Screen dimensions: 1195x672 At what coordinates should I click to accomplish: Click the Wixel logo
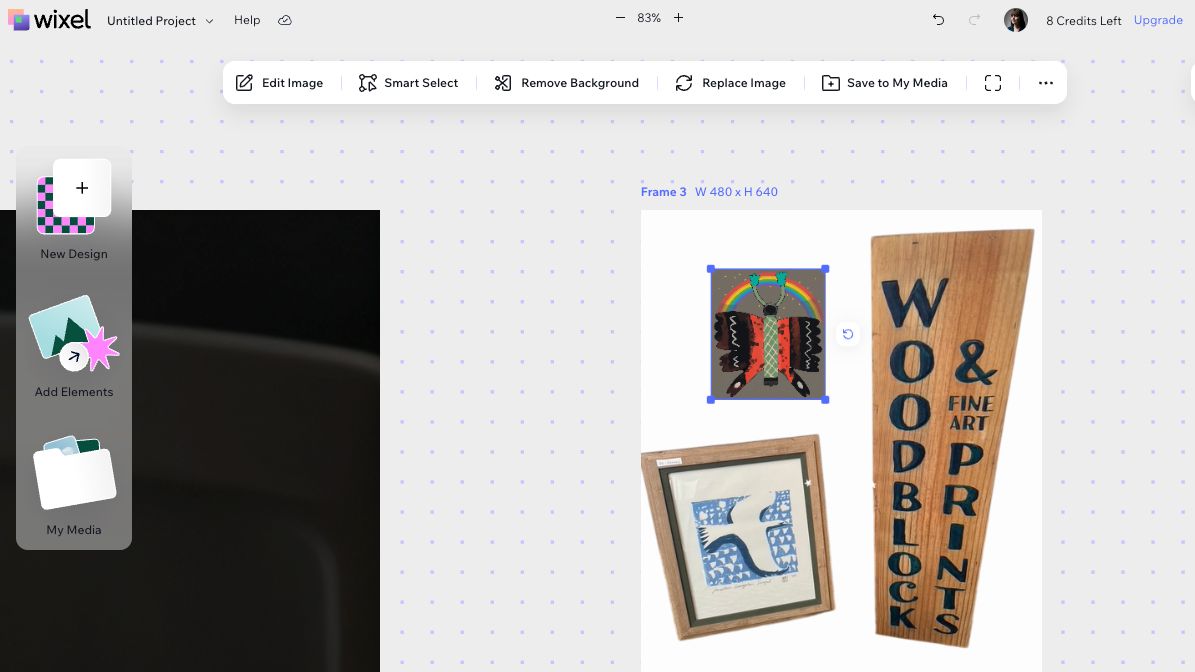[x=48, y=19]
